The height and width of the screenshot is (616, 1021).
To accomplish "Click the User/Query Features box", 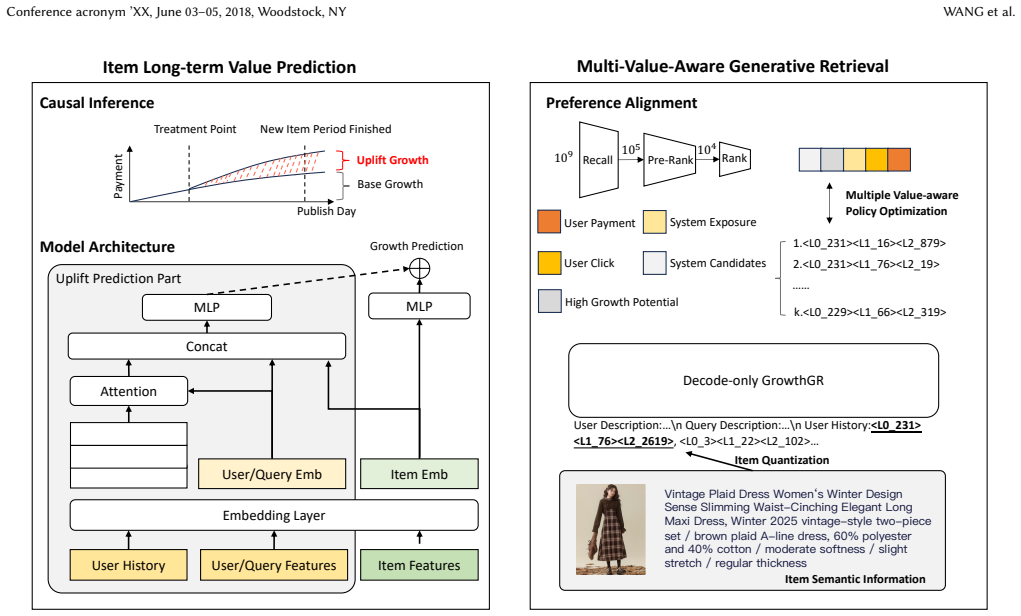I will (x=274, y=565).
